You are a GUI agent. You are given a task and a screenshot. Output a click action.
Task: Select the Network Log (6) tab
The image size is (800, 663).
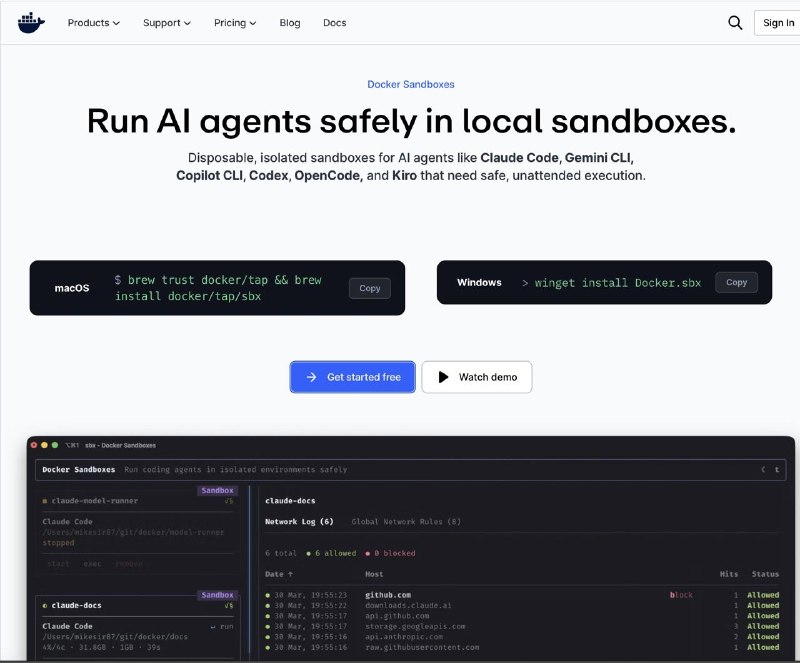(x=299, y=522)
